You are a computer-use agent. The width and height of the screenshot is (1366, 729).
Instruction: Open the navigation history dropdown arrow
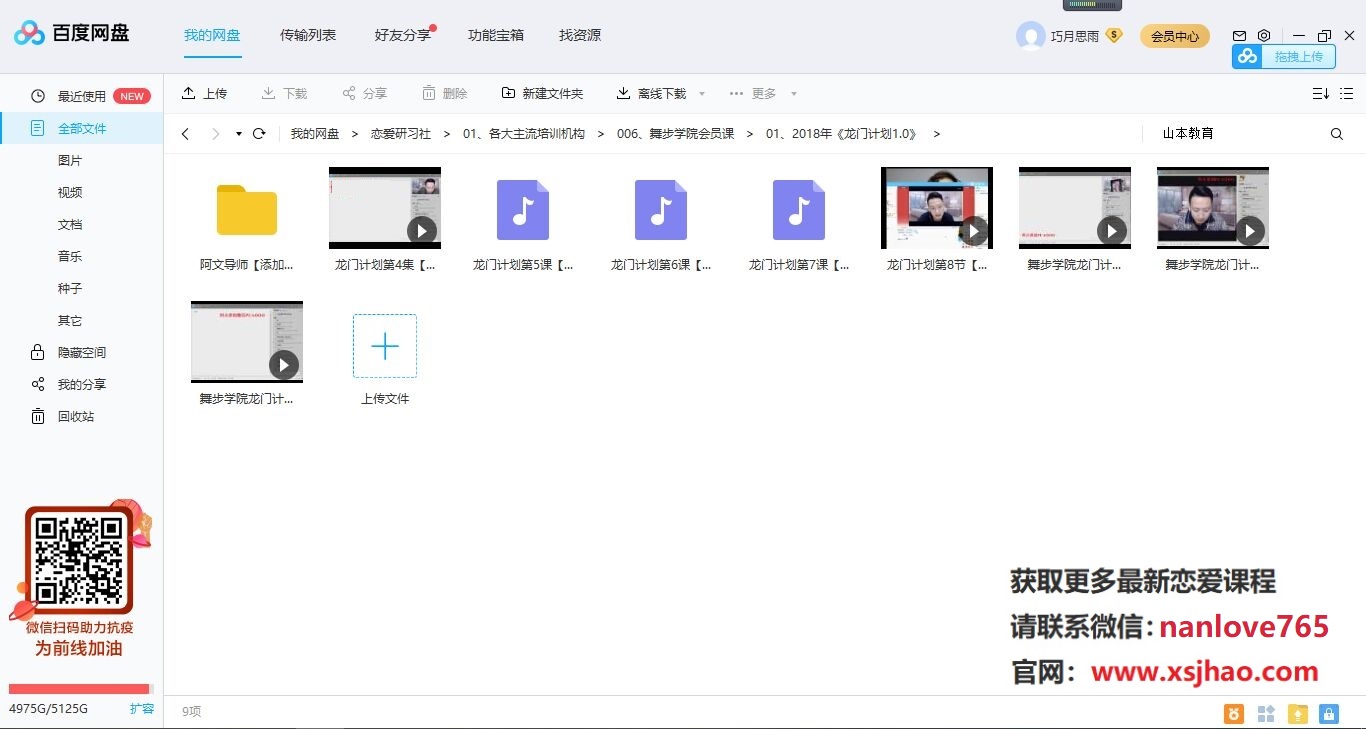point(239,134)
